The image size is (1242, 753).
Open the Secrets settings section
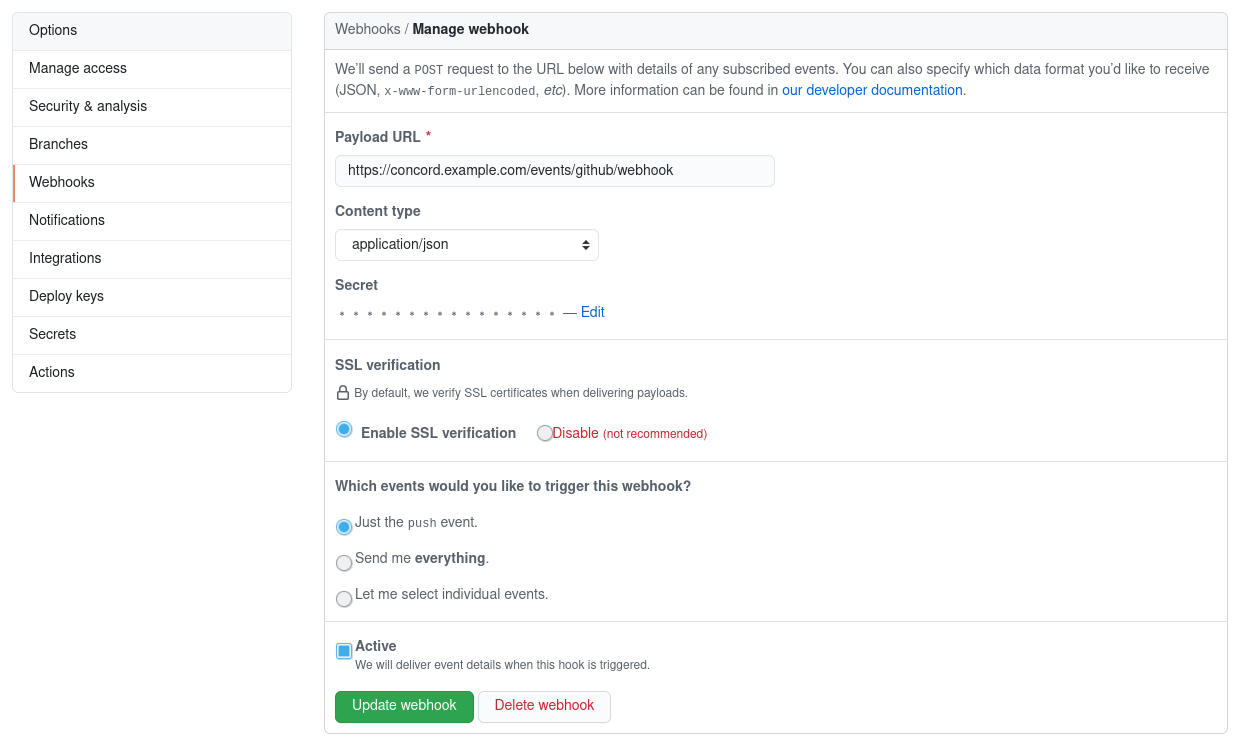[x=52, y=334]
